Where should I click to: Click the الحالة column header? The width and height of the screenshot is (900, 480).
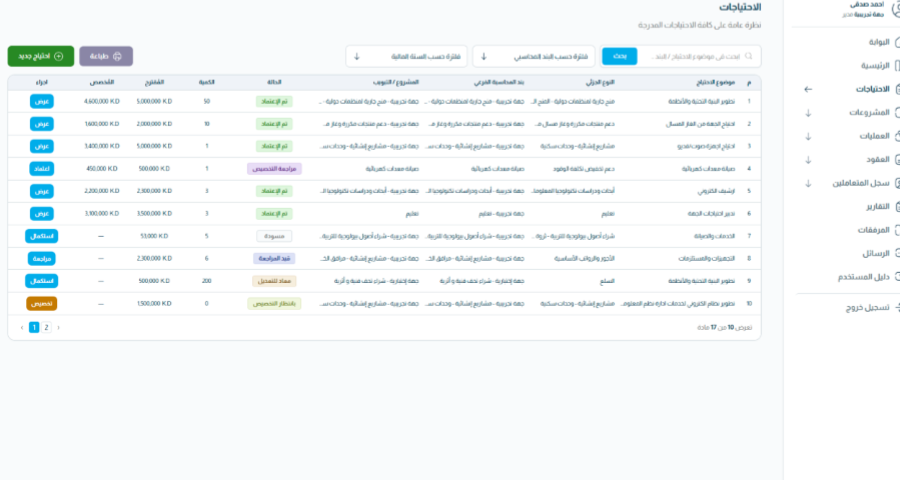[274, 83]
